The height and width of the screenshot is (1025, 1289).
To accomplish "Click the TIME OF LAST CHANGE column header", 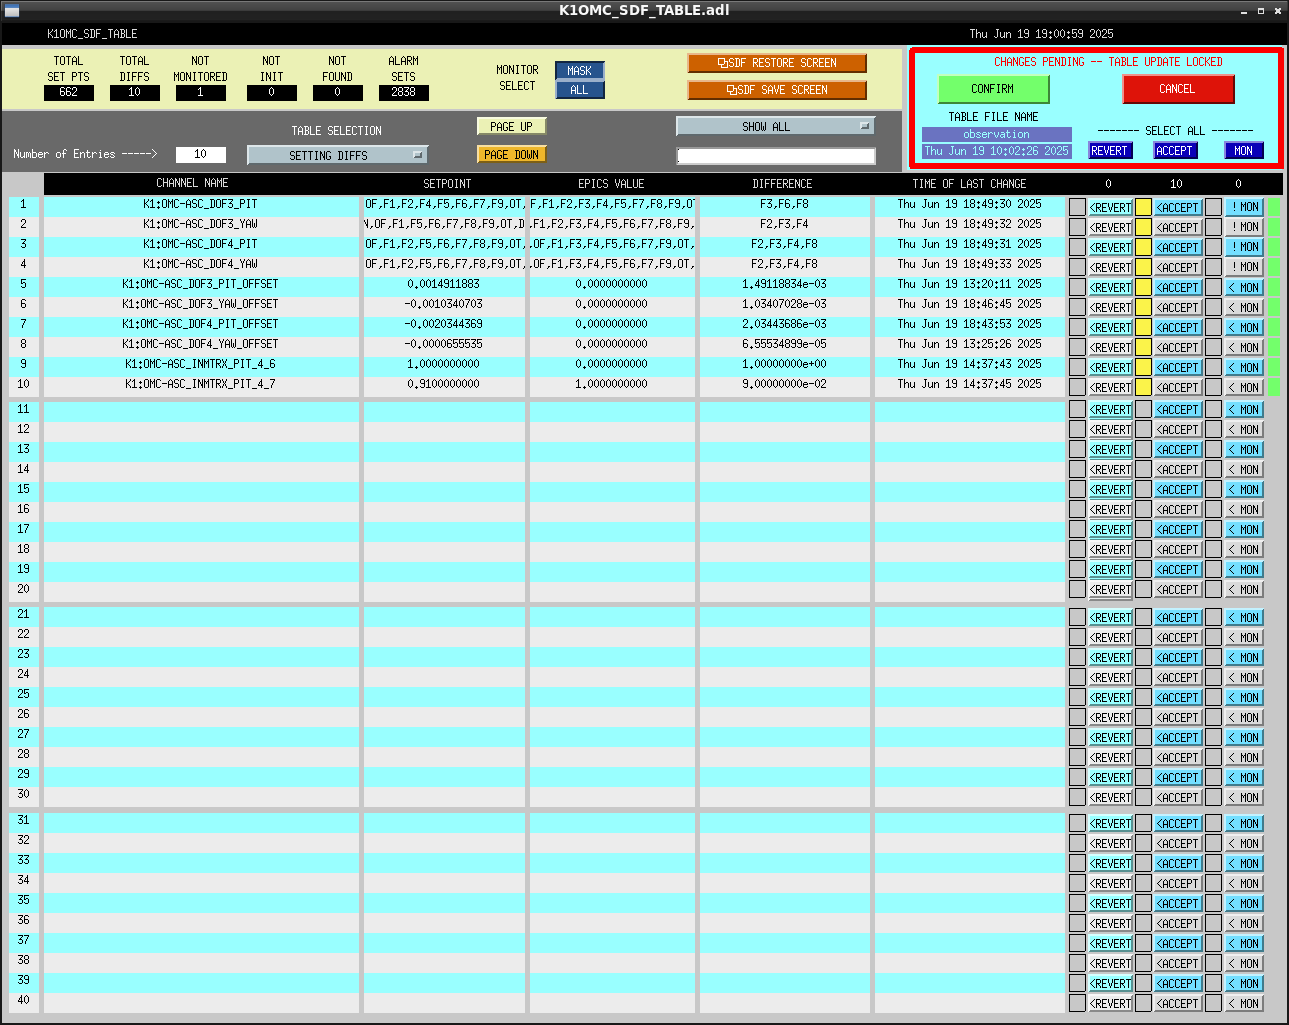I will (x=969, y=184).
